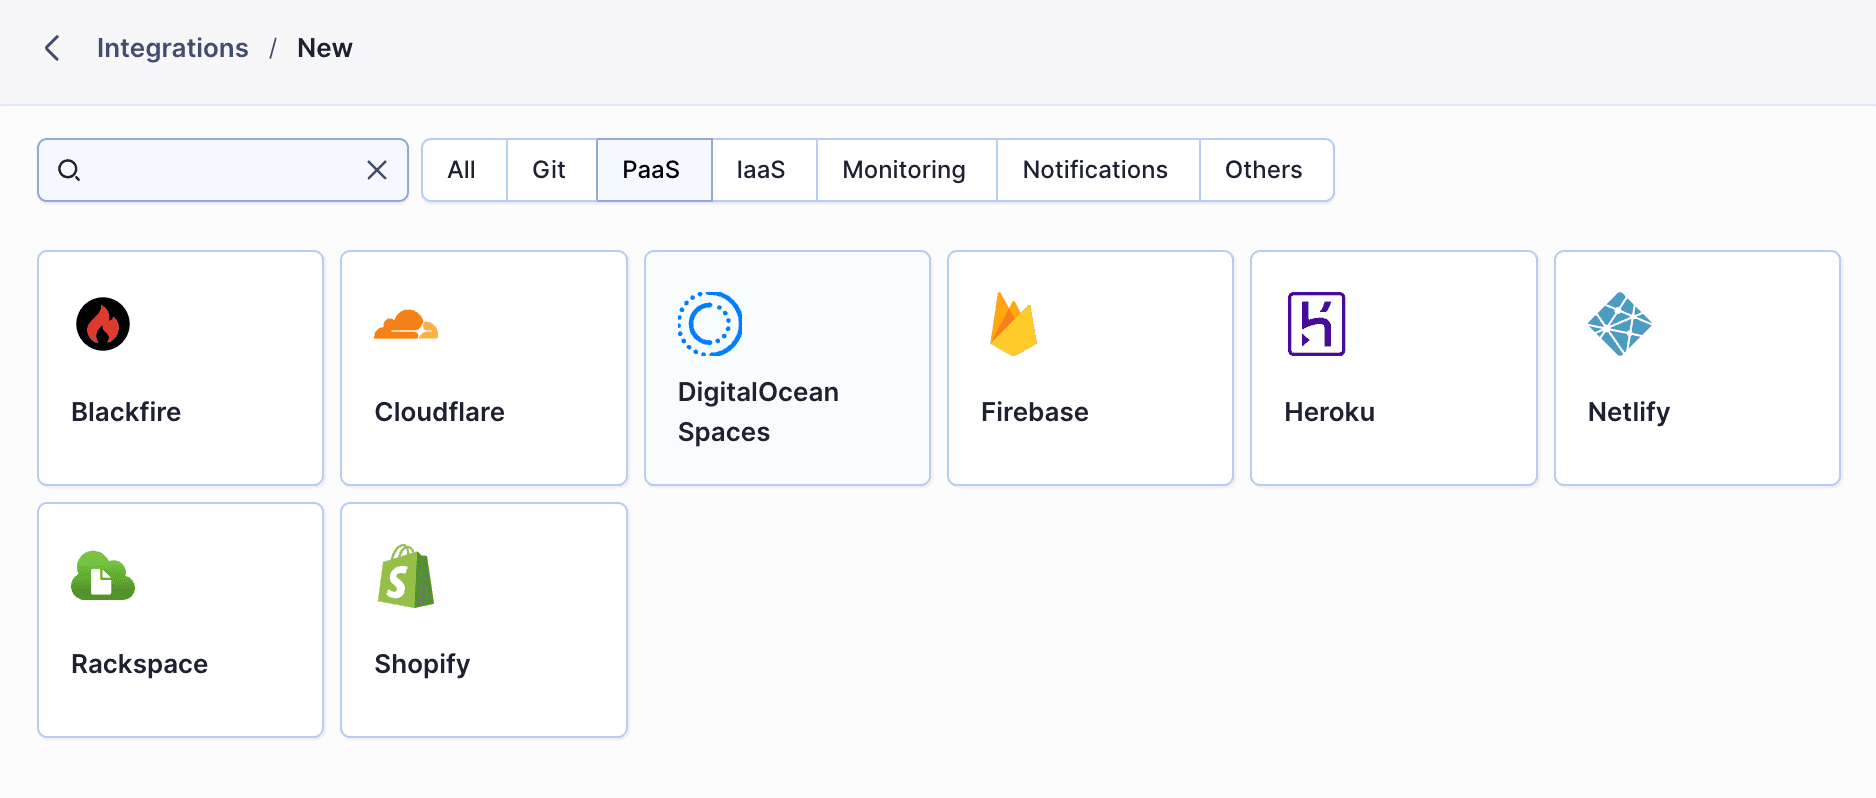This screenshot has width=1876, height=798.
Task: Click the Netlify diamond logo
Action: coord(1620,324)
